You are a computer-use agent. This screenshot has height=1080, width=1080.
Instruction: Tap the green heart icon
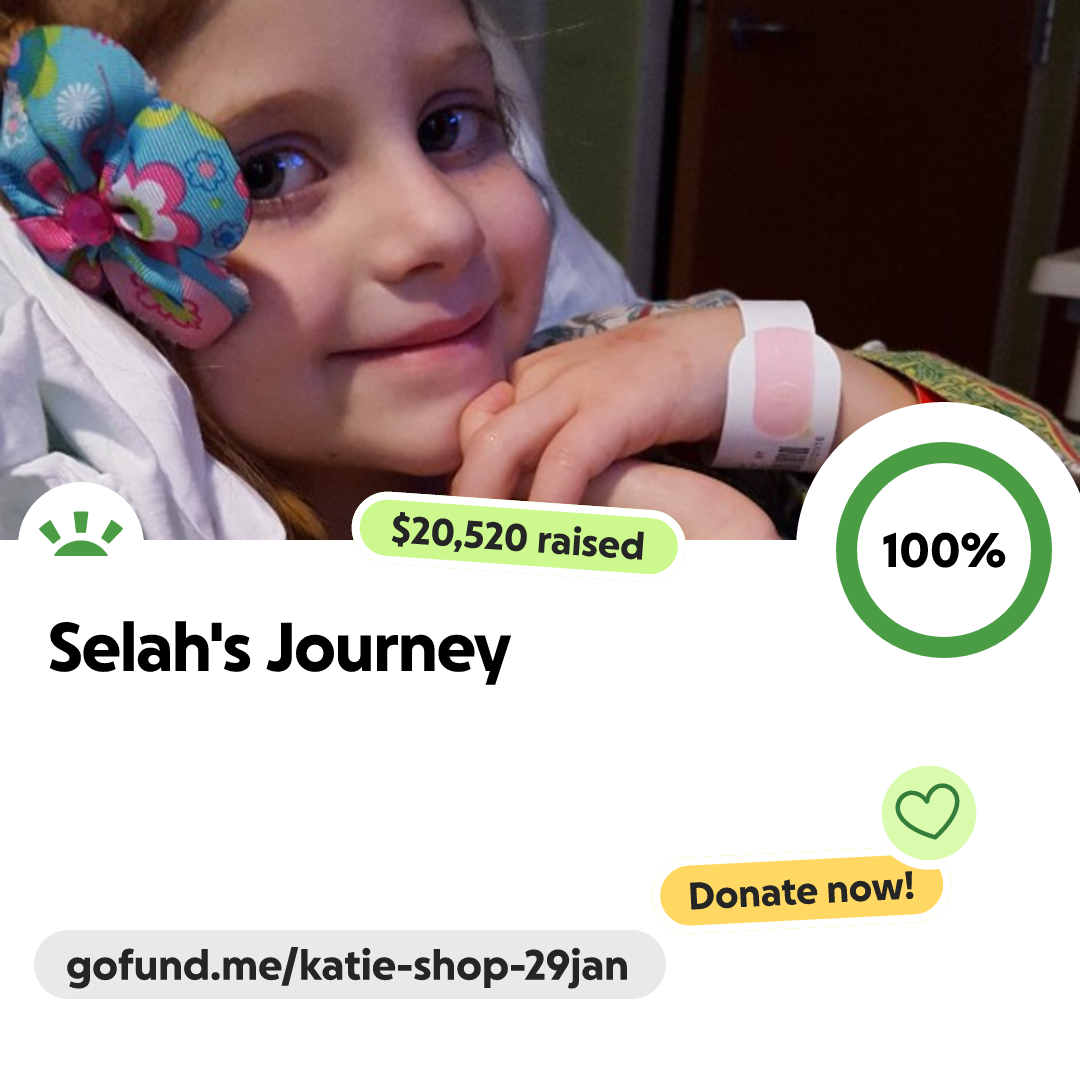tap(928, 811)
